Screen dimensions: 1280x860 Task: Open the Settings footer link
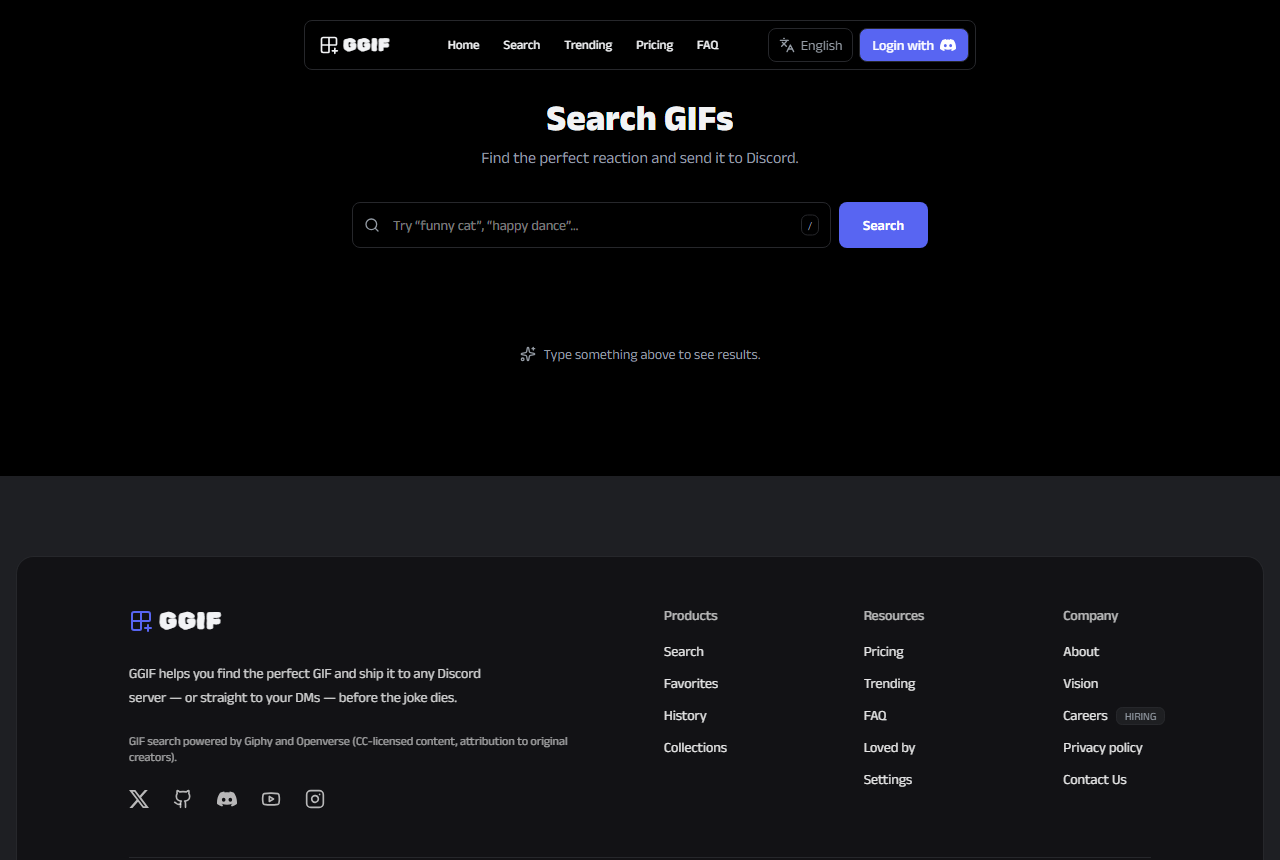888,780
